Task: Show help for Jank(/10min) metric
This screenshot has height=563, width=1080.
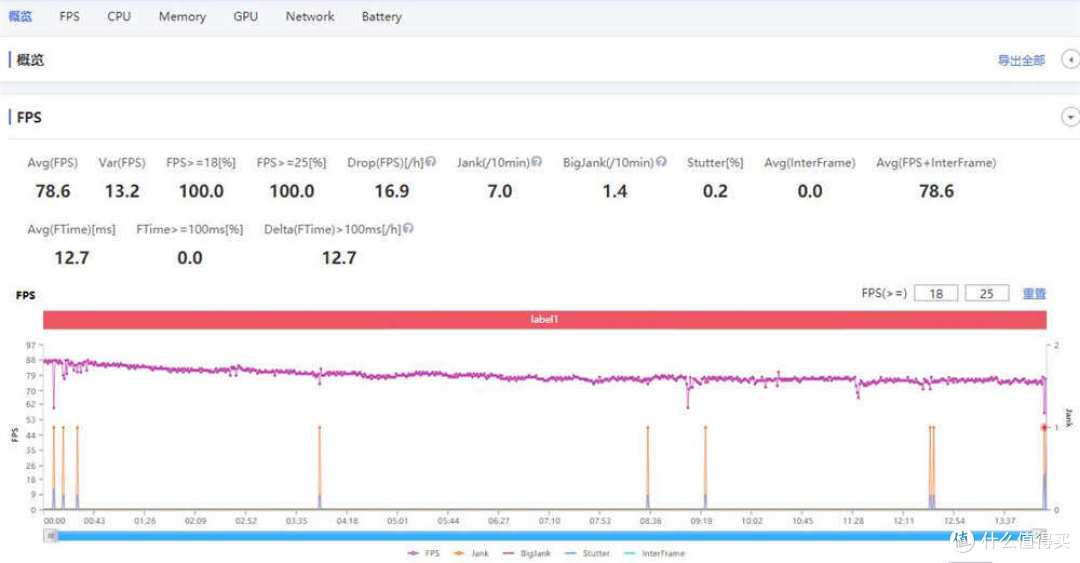Action: 537,162
